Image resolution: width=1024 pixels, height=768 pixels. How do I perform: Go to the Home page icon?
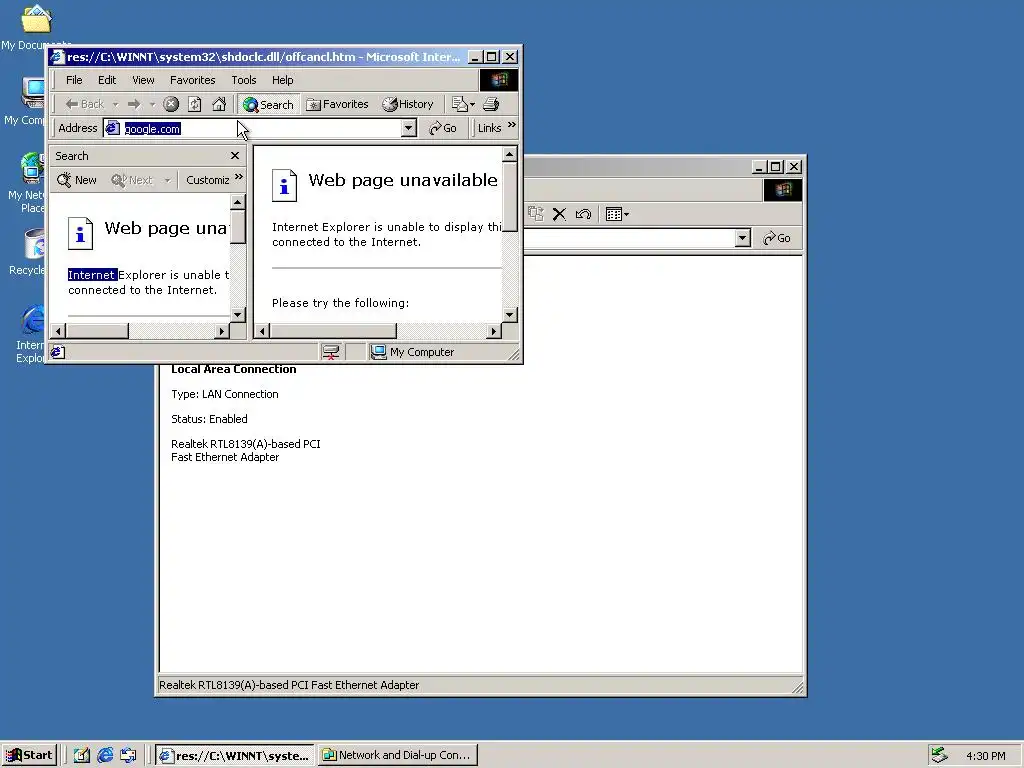pos(219,104)
